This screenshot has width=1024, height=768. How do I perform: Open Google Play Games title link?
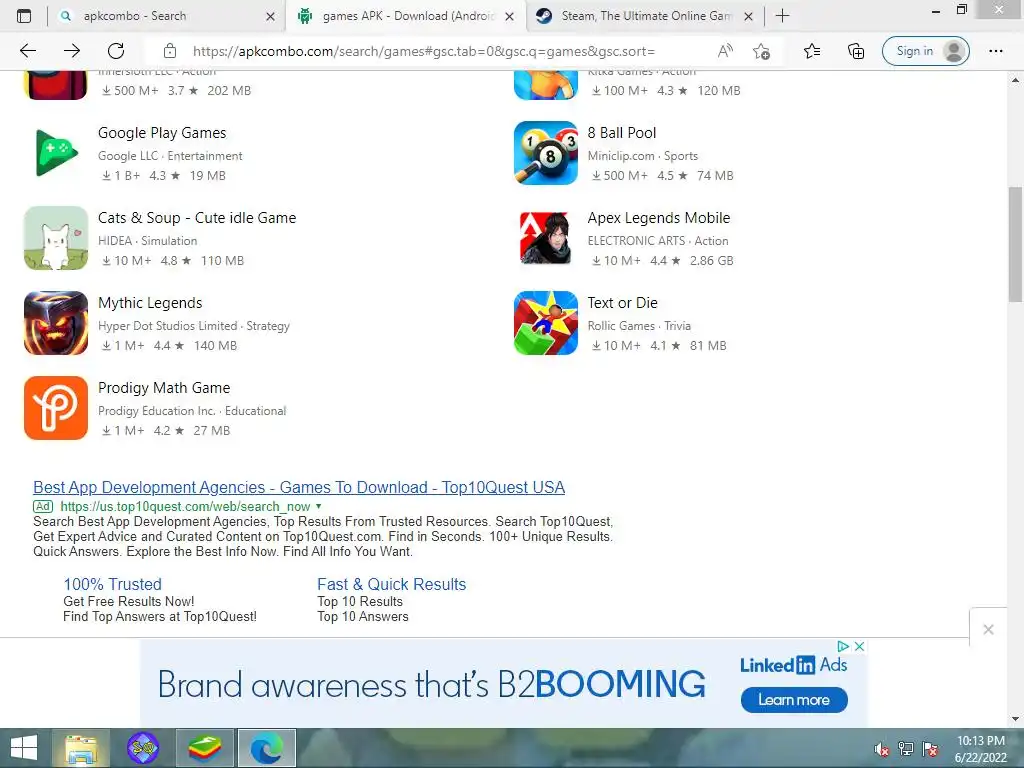click(x=162, y=133)
